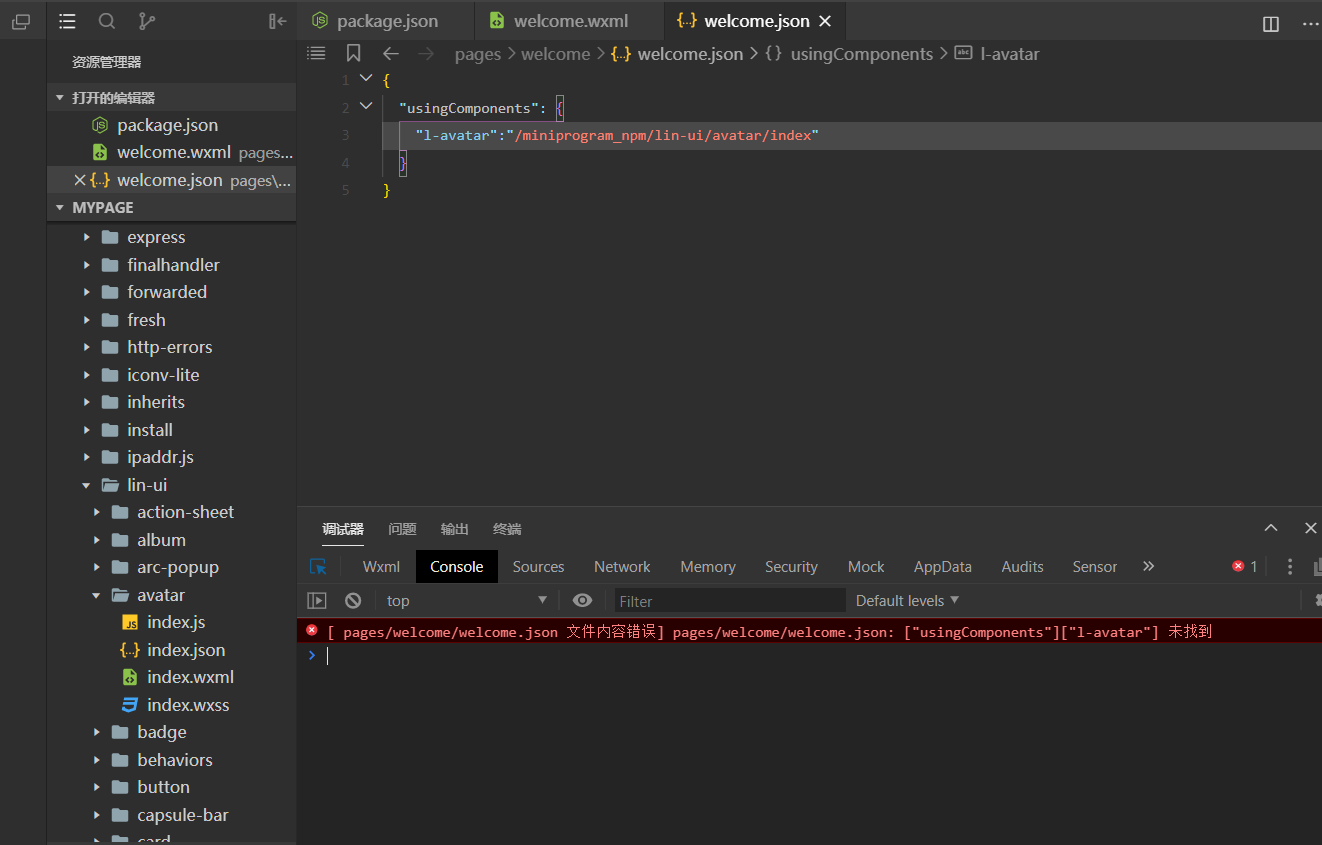
Task: Toggle the console sidebar icon
Action: tap(317, 600)
